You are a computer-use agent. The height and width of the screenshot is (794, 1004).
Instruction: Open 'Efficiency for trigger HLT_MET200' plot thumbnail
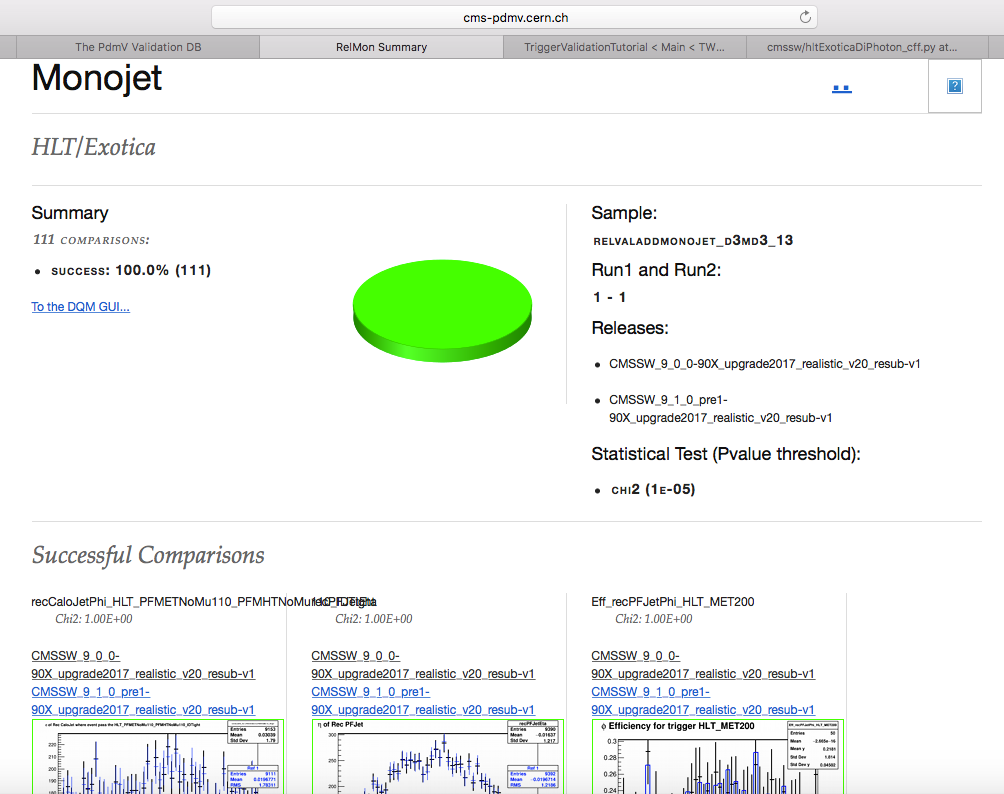coord(718,757)
